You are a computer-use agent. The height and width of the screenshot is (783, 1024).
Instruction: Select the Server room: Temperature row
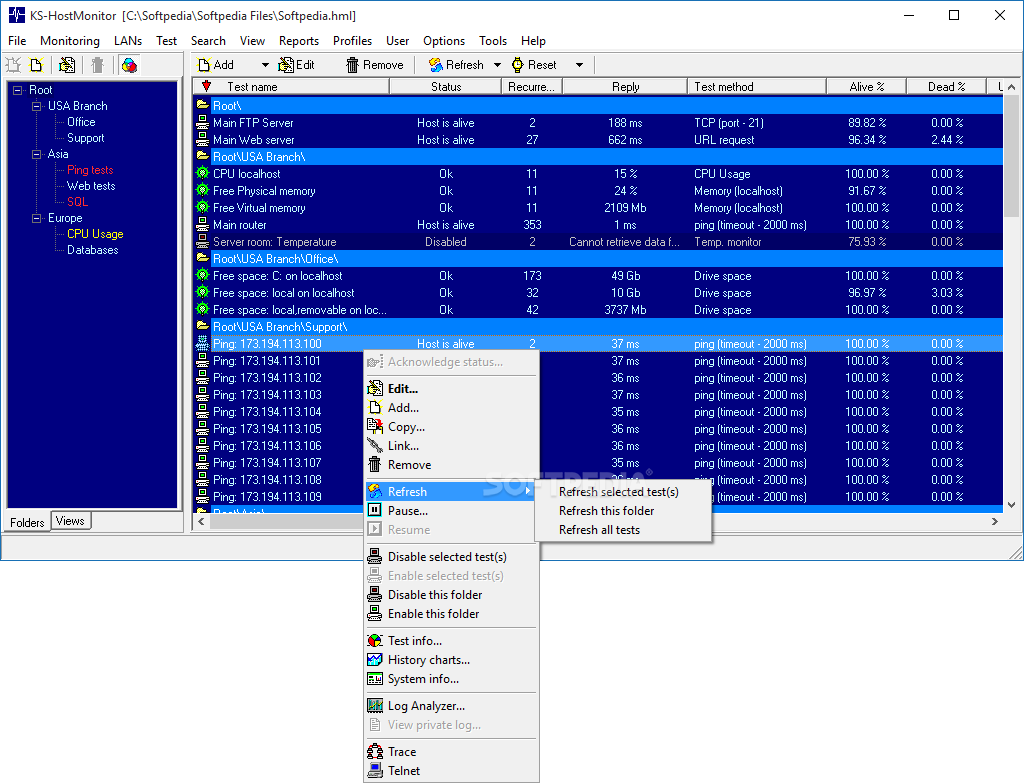[x=598, y=242]
